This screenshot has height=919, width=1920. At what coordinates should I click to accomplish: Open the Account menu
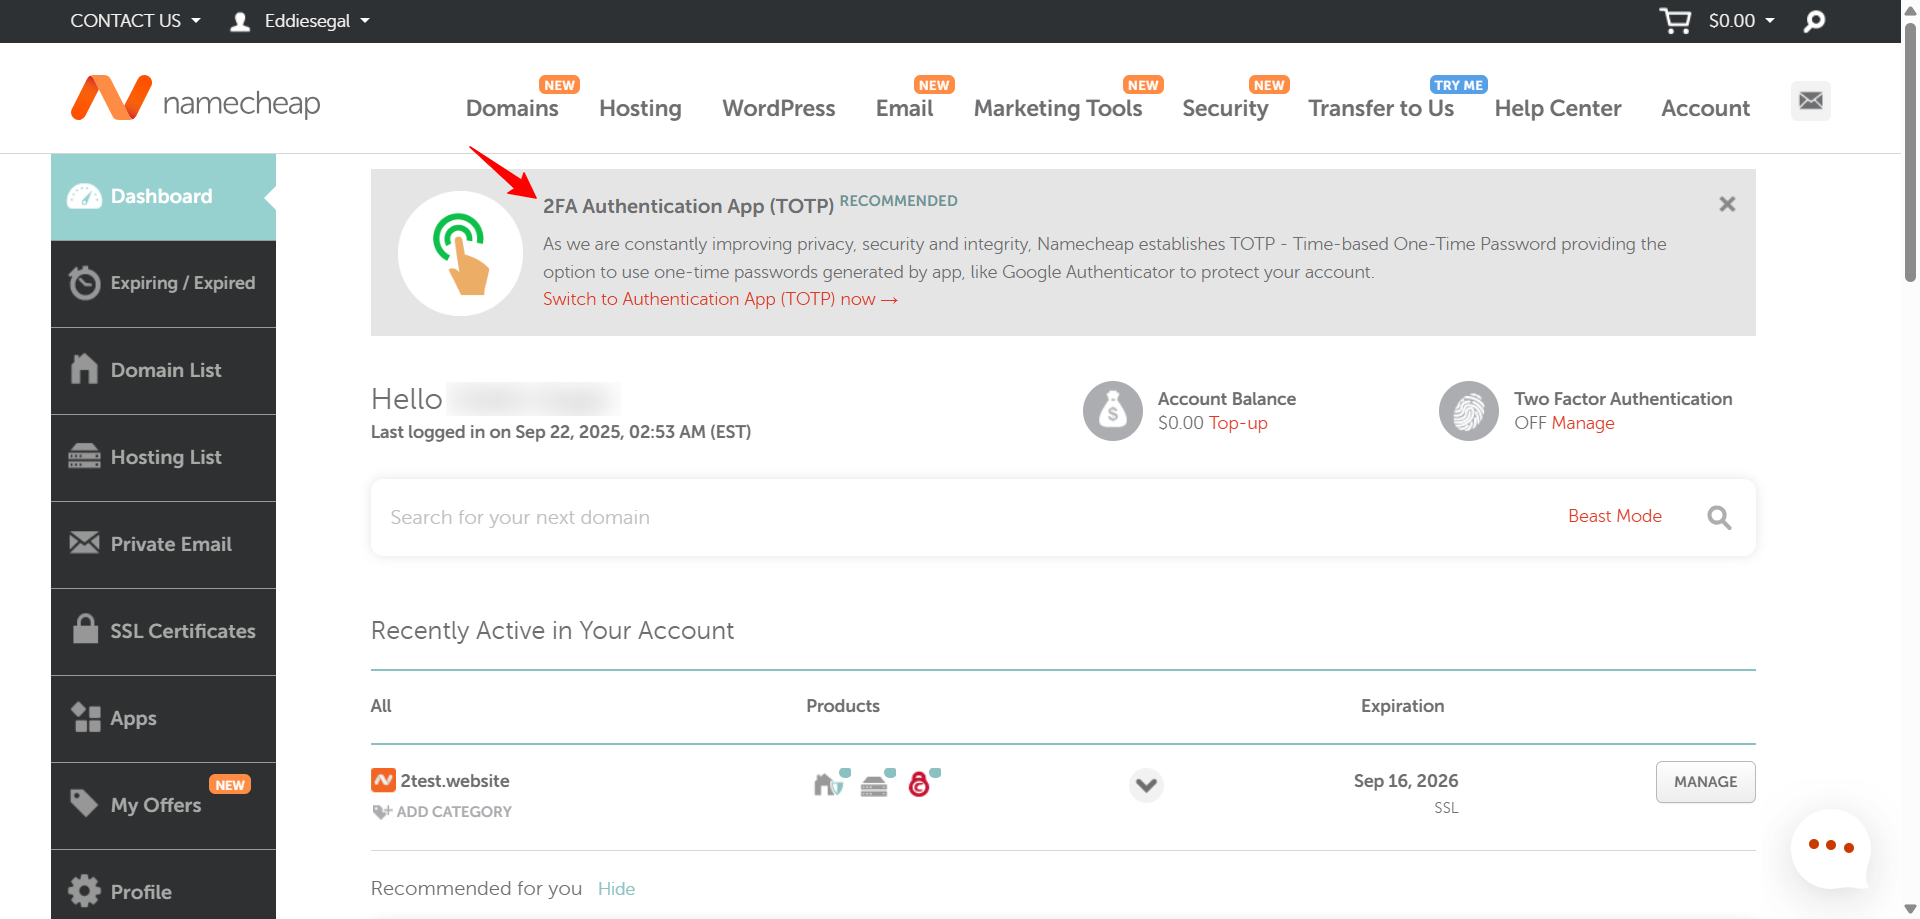[x=1706, y=108]
